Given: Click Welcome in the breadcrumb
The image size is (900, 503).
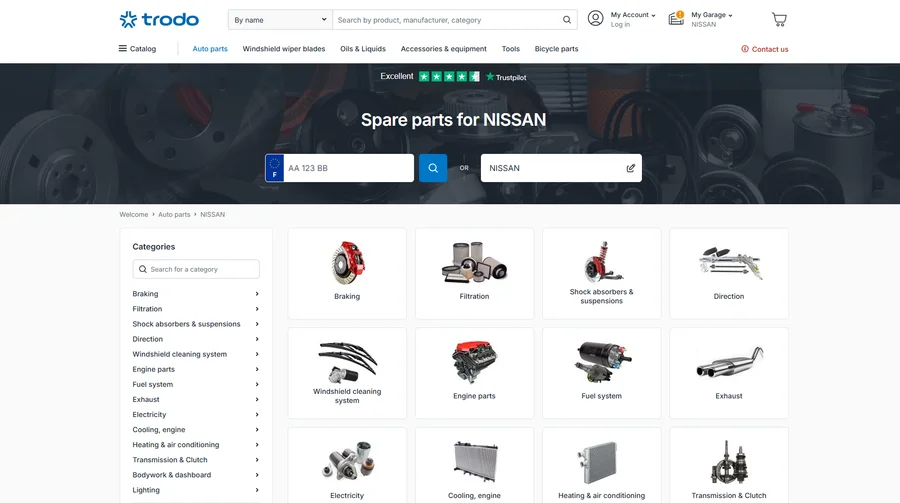Looking at the screenshot, I should 134,215.
